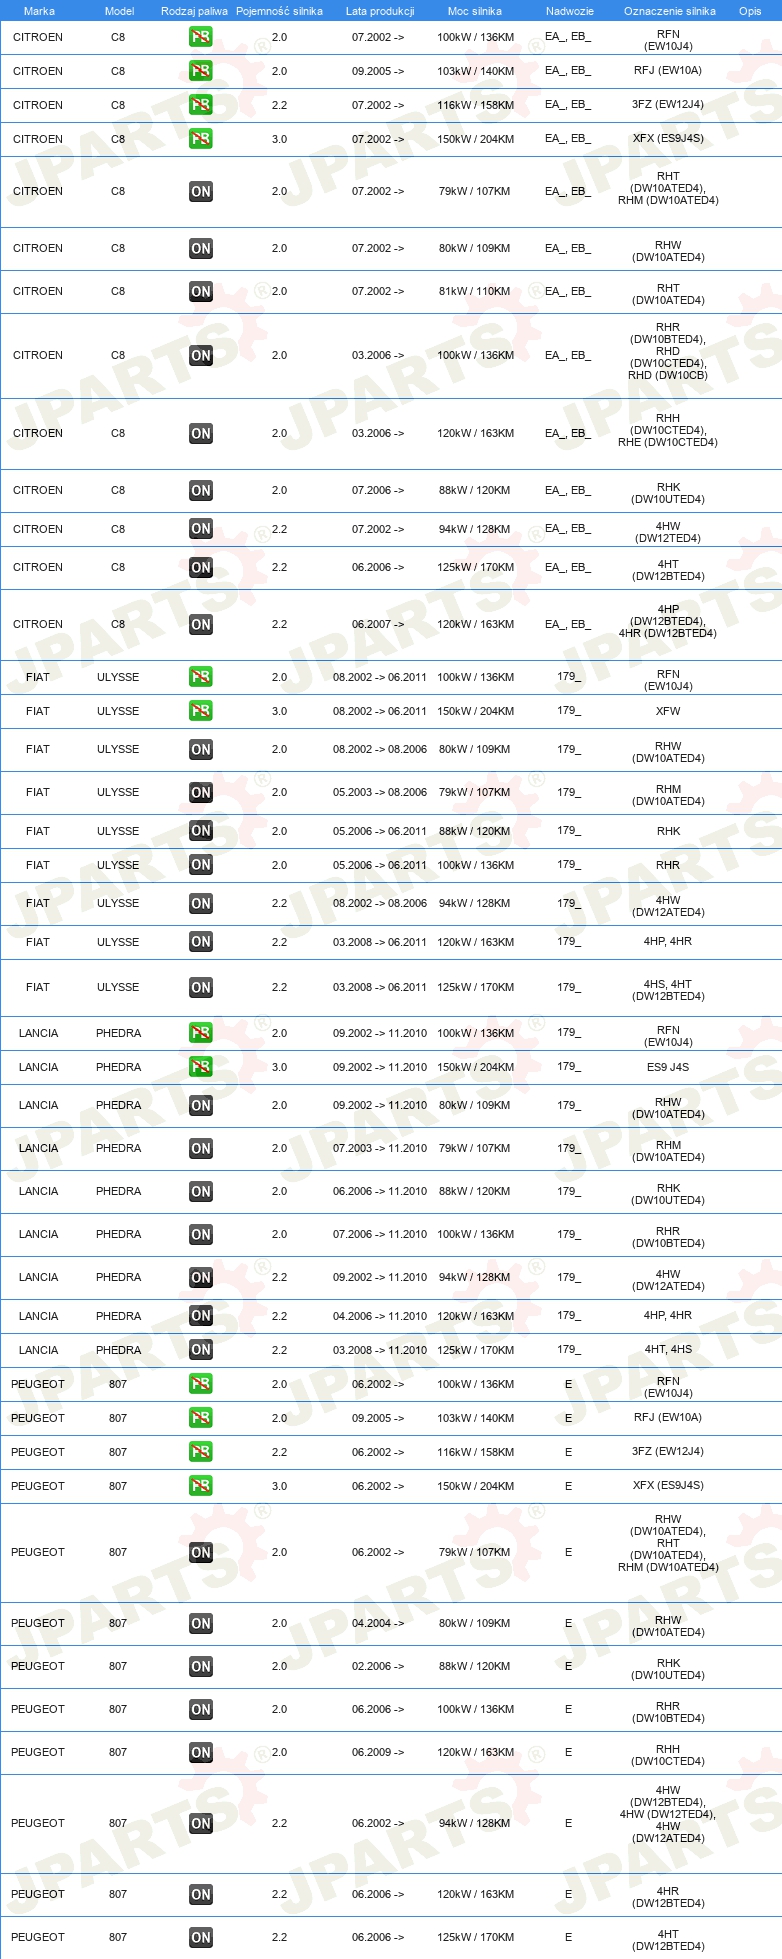Click diesel ON icon in Fiat Ulysse RHK row
Viewport: 782px width, 1959px height.
coord(201,831)
